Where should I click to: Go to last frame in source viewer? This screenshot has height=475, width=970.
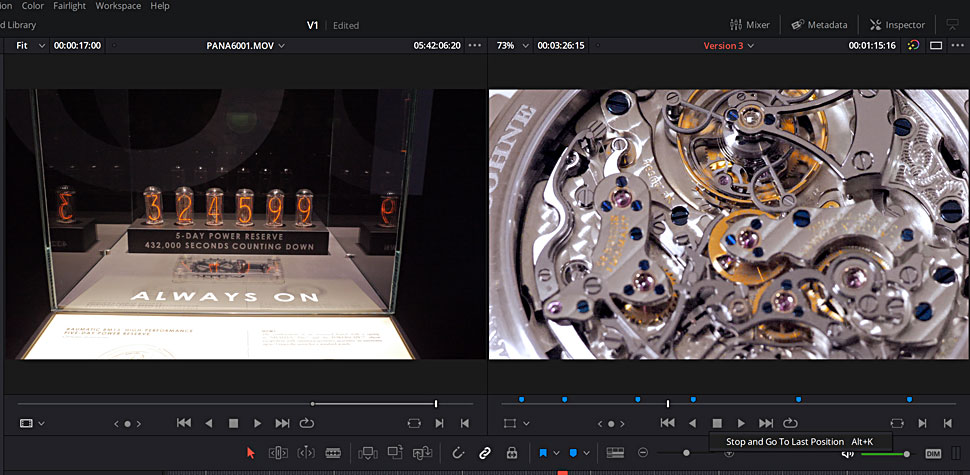(282, 424)
